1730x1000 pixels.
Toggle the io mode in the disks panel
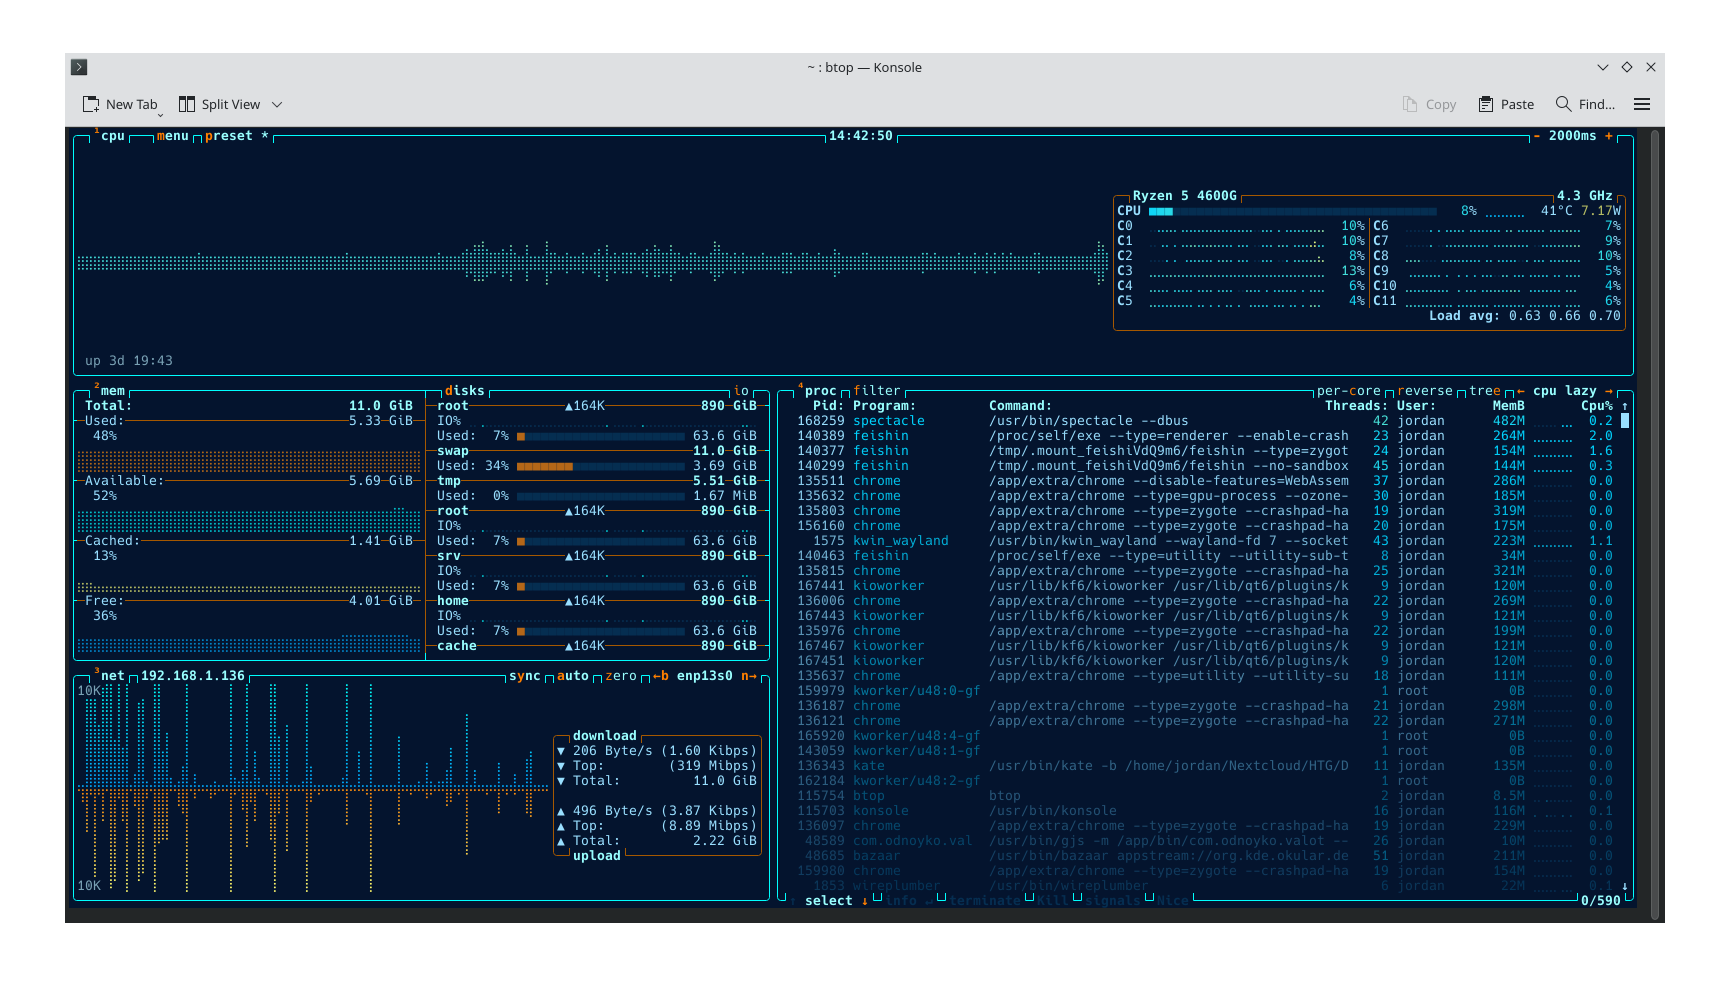pyautogui.click(x=741, y=391)
